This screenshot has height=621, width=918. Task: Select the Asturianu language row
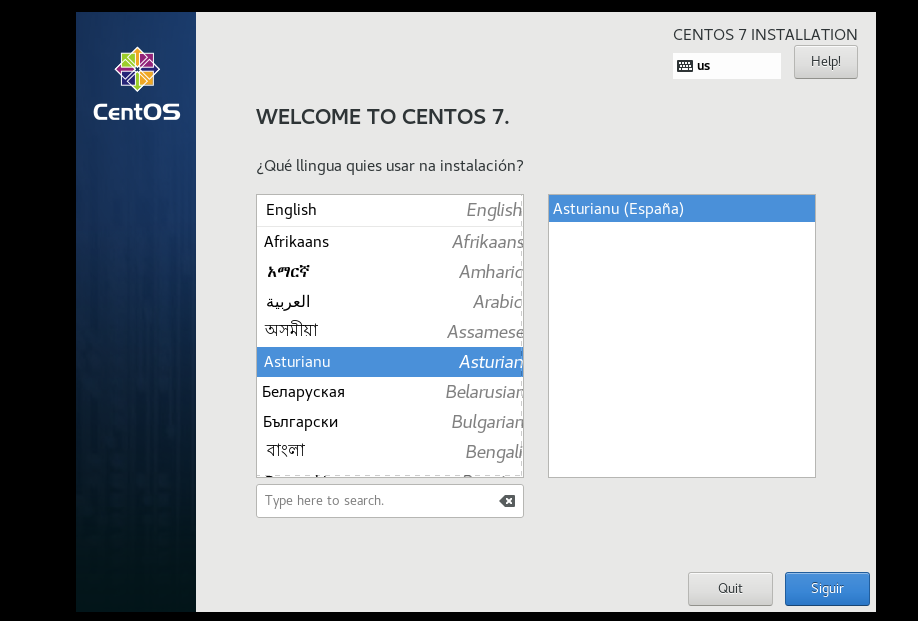(x=390, y=362)
